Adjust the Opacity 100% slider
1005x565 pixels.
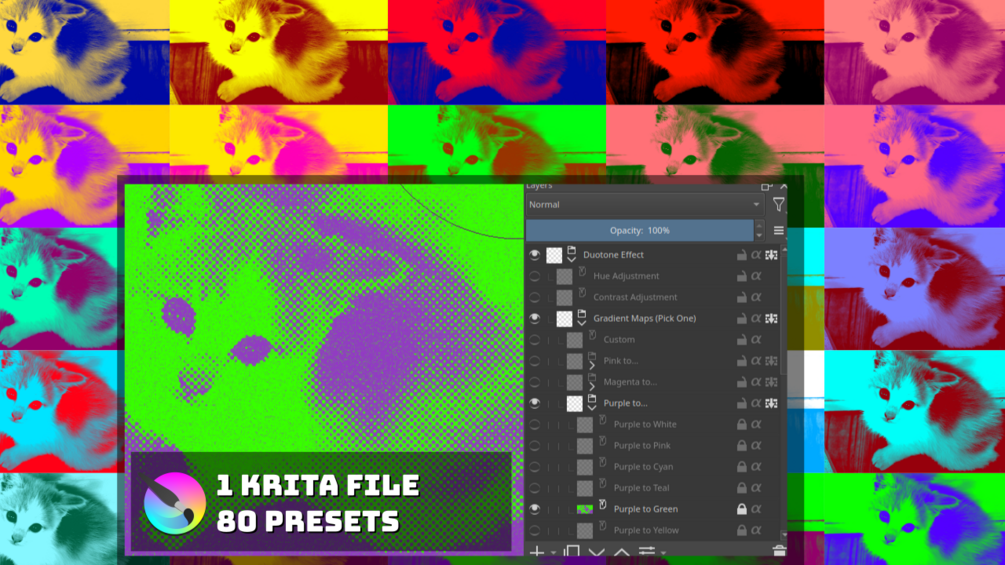click(640, 231)
